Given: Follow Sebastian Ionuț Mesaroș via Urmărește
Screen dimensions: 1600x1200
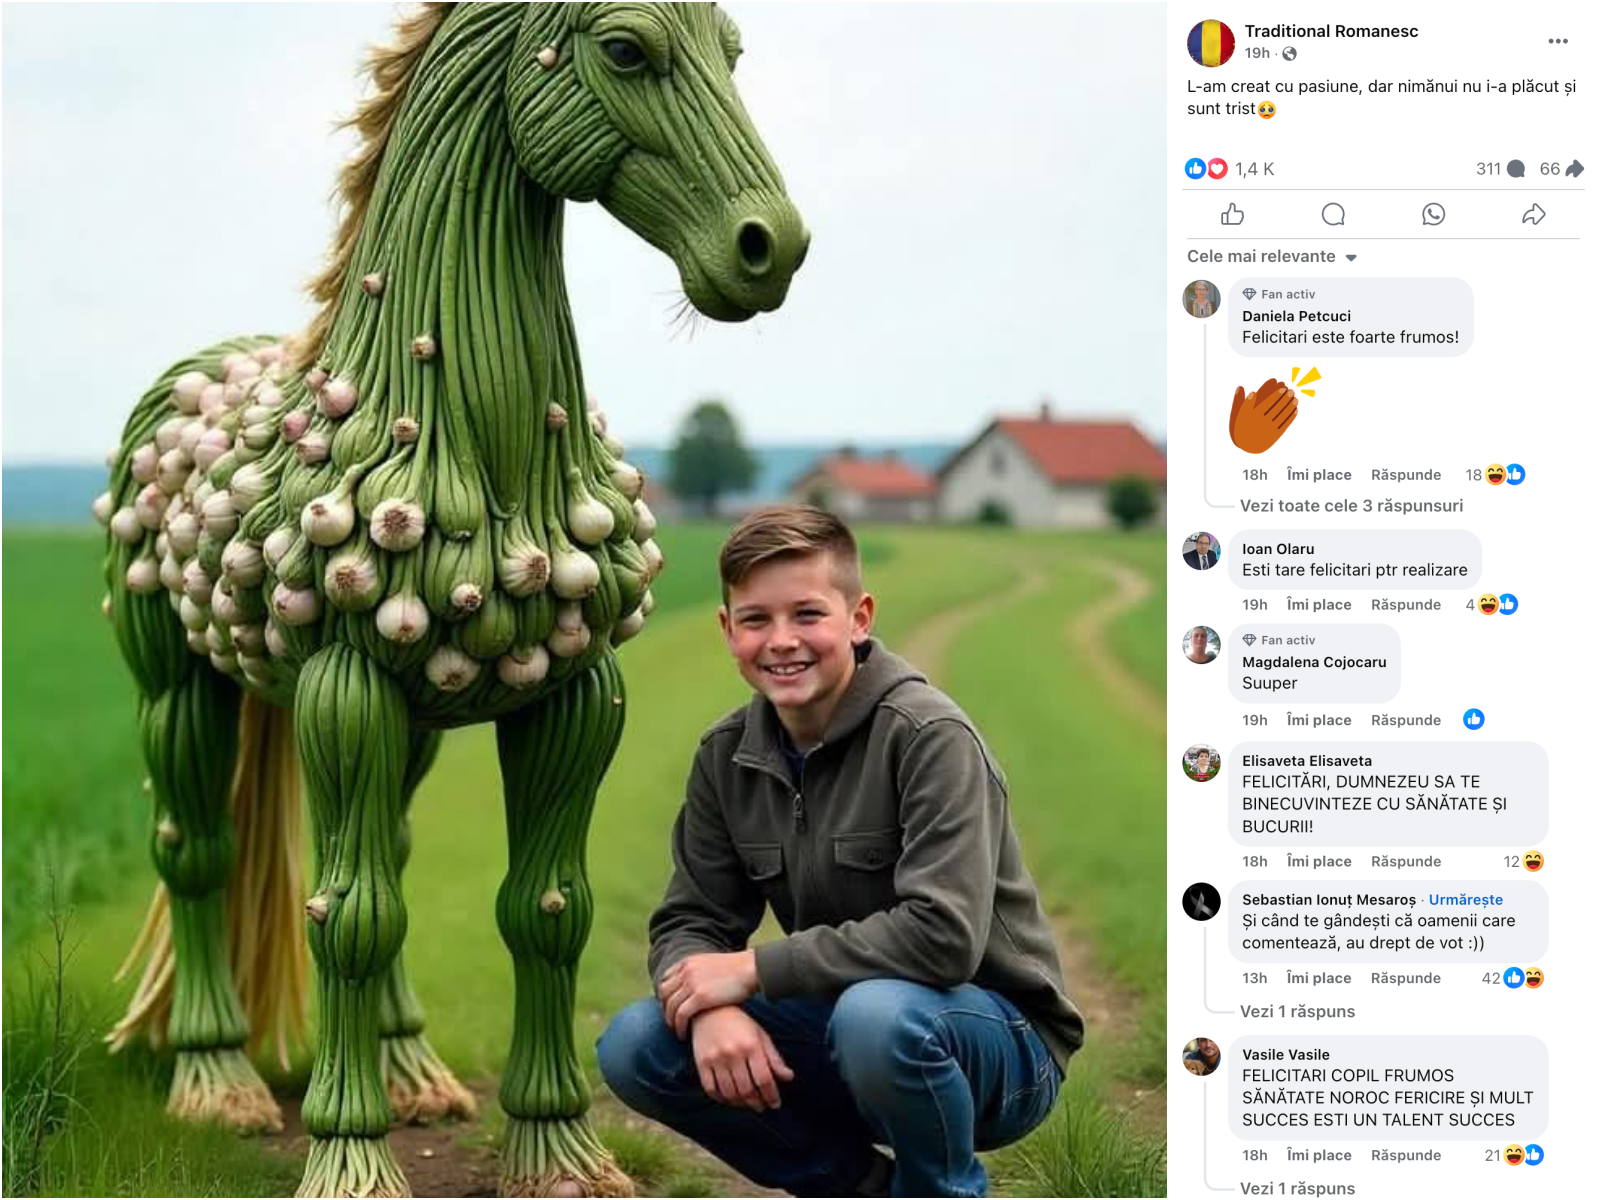Looking at the screenshot, I should click(x=1465, y=900).
